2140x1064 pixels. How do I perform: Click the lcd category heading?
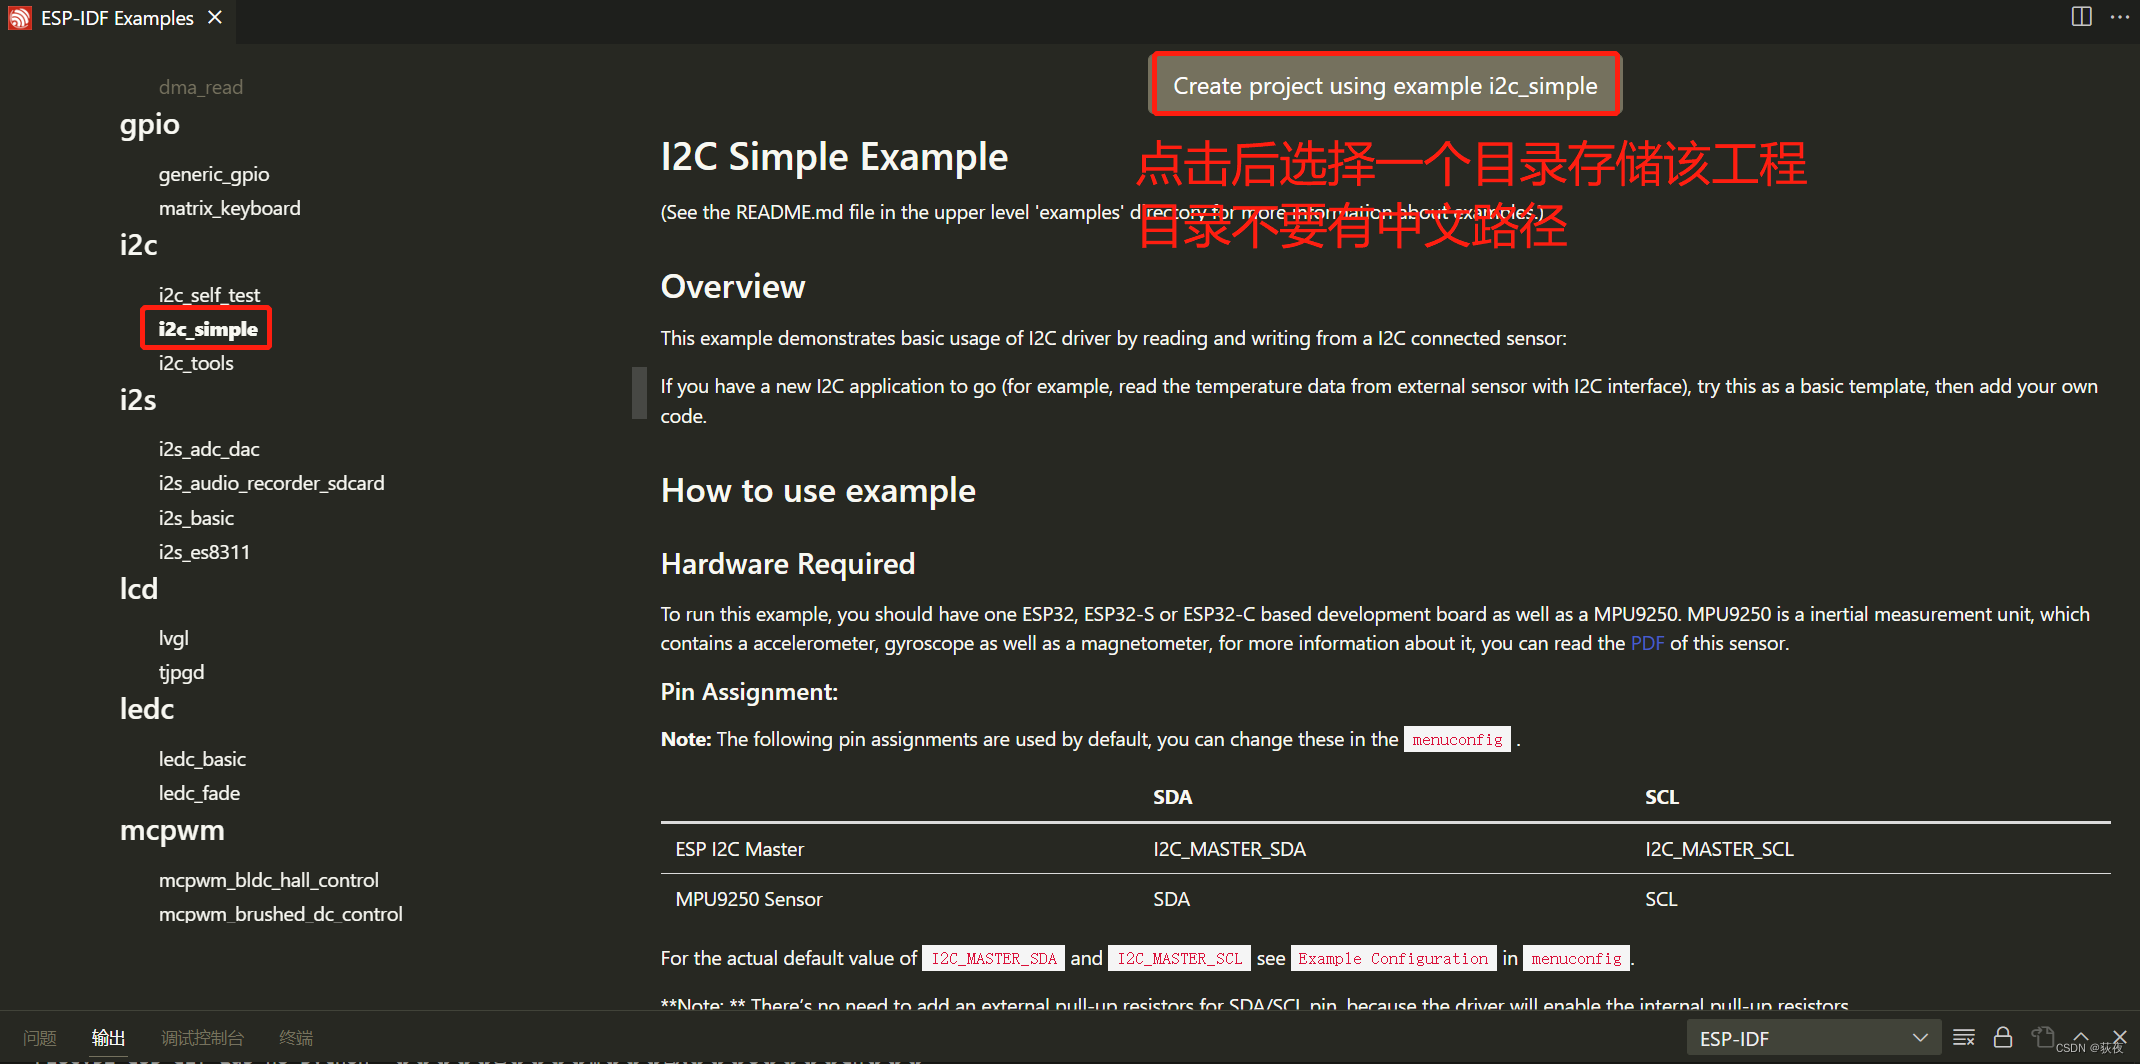(x=139, y=589)
